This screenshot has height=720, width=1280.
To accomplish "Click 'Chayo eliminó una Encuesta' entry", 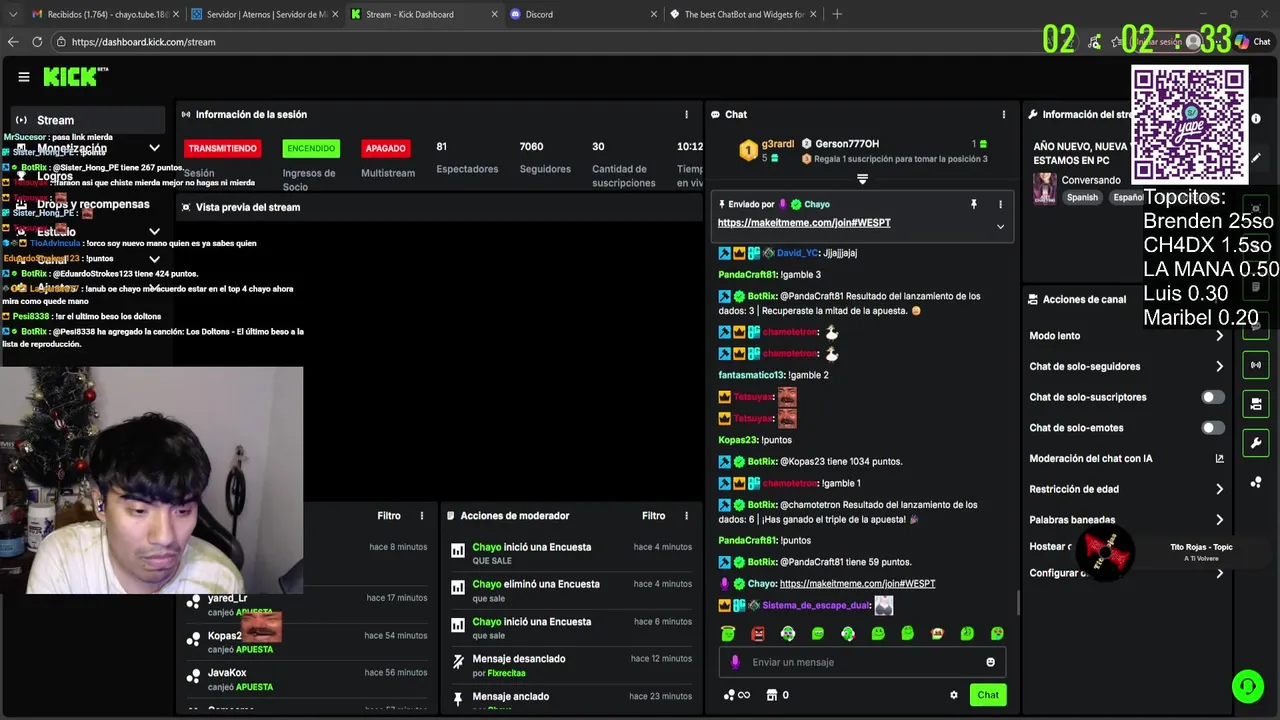I will coord(571,591).
